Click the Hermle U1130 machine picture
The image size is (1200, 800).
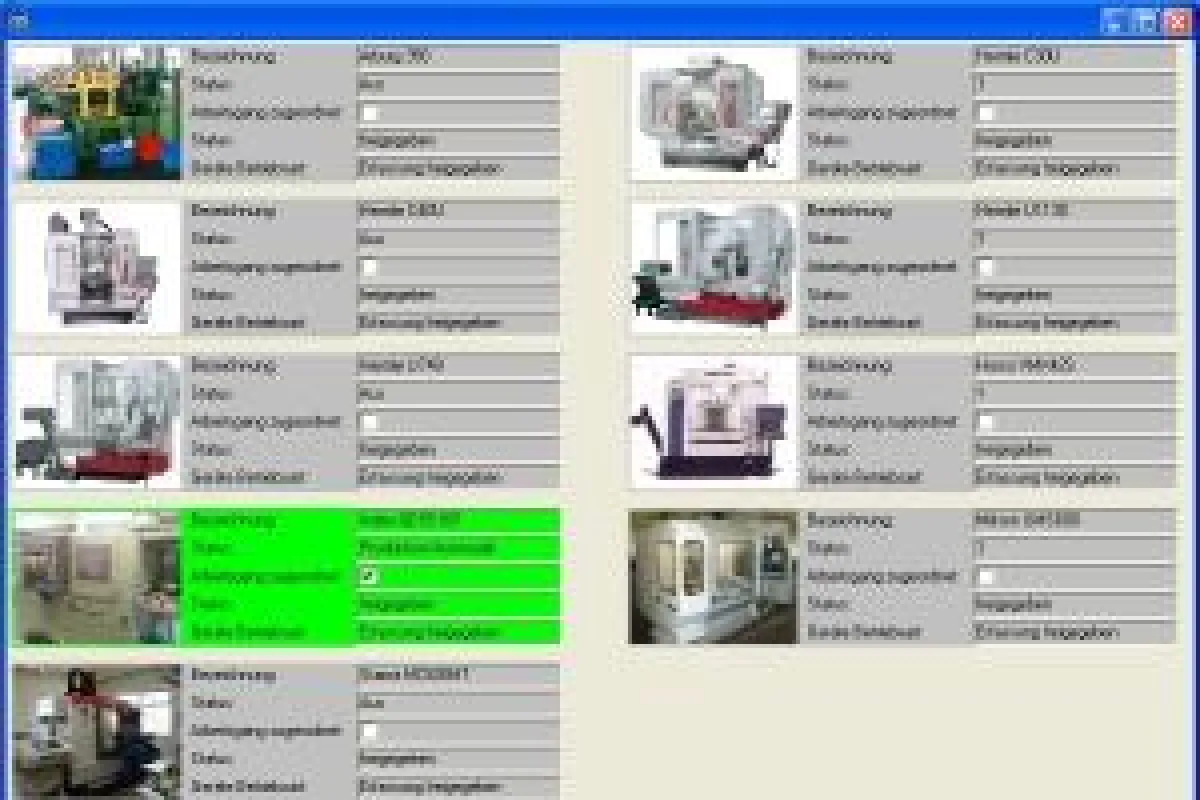tap(713, 267)
